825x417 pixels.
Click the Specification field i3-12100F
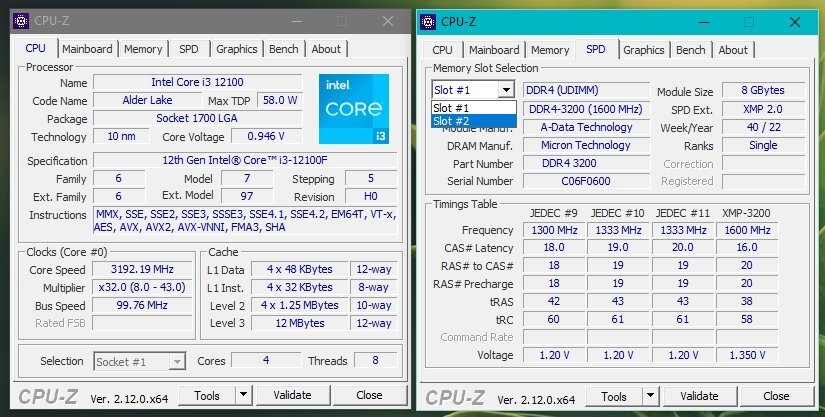pos(245,160)
